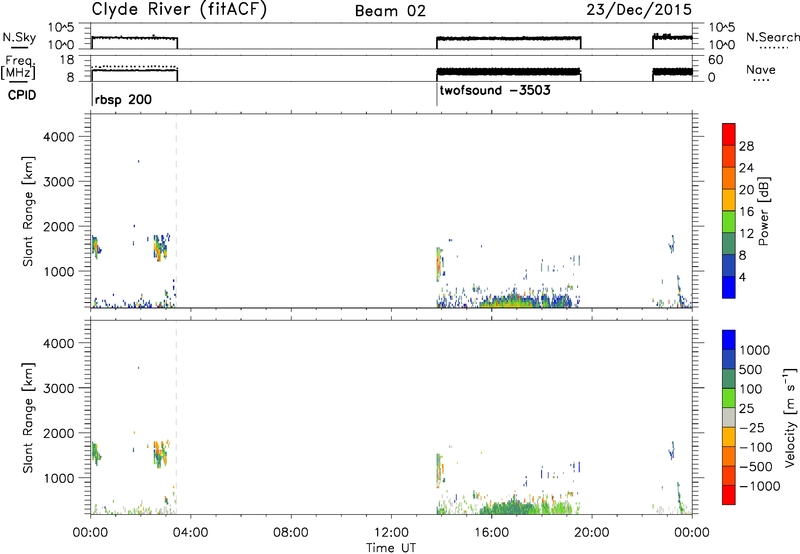Click the 14:00 echo streak near 1000 km, velocity panel
Image resolution: width=800 pixels, height=554 pixels.
pyautogui.click(x=440, y=470)
